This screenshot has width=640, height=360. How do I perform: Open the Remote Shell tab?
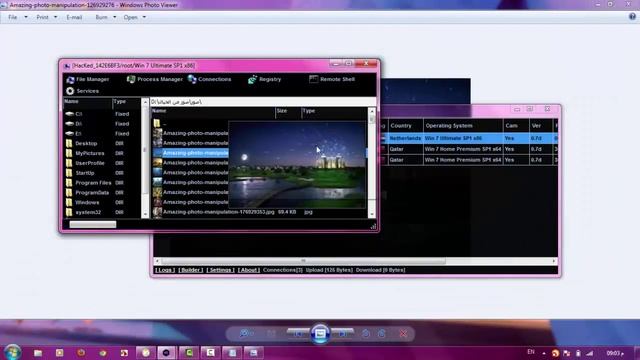tap(332, 79)
